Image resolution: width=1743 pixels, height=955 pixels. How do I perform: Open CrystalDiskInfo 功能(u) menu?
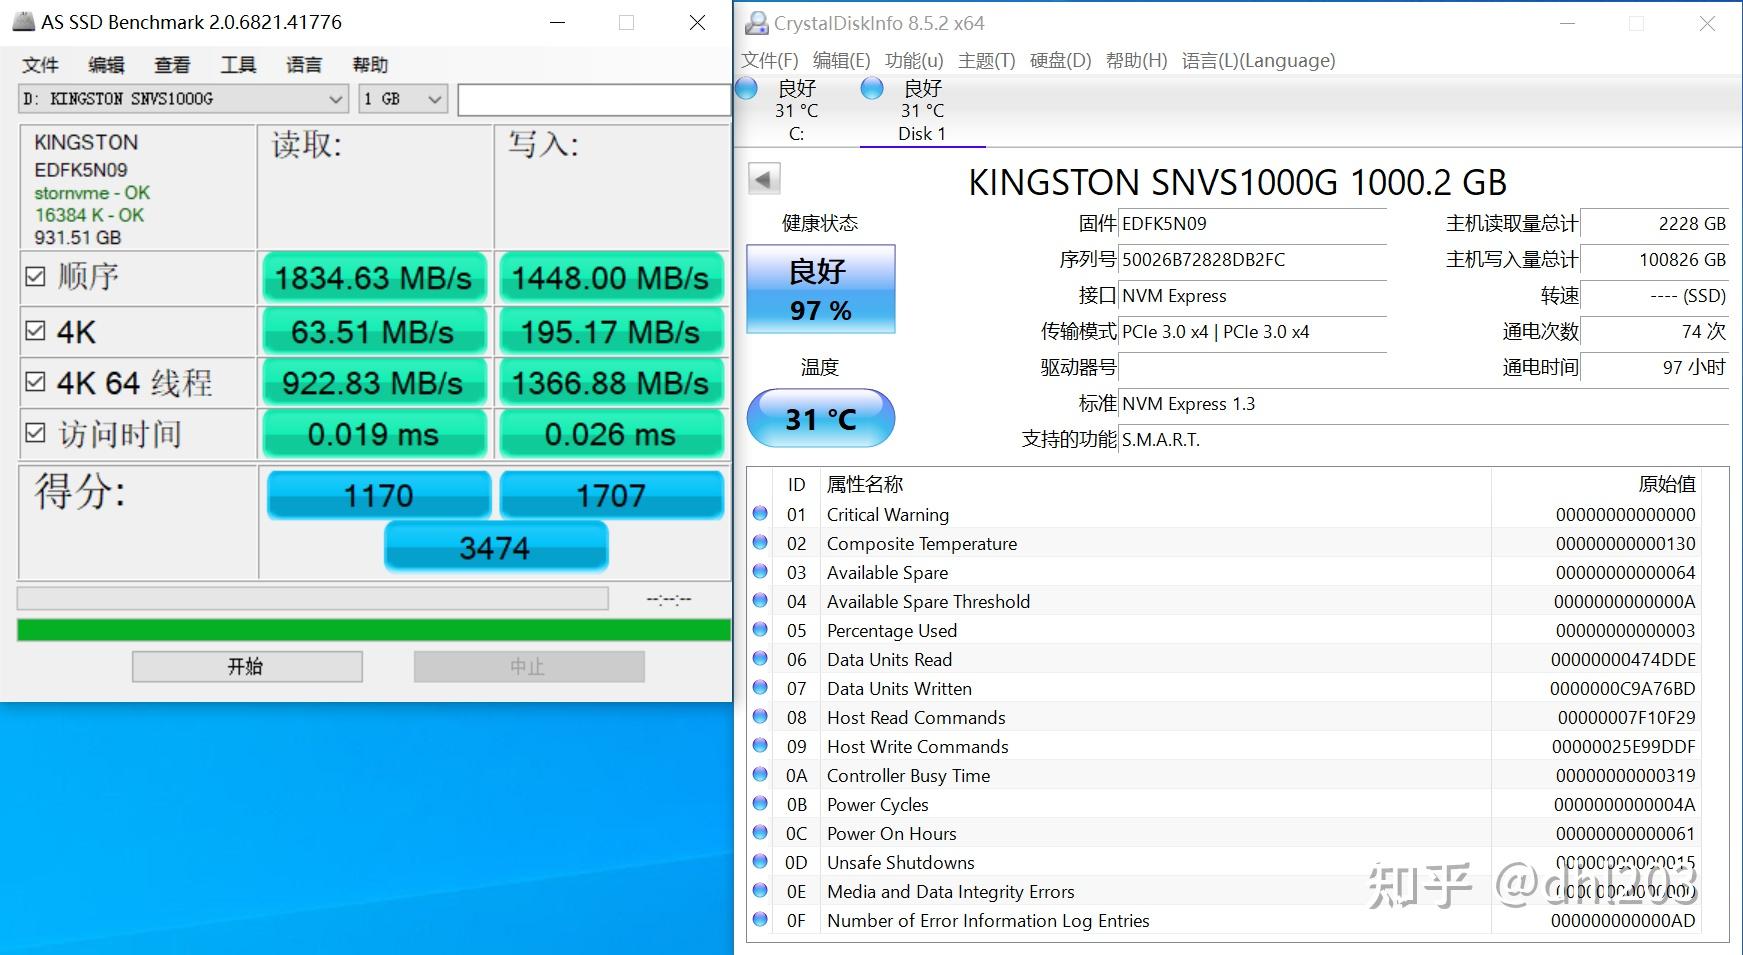coord(914,60)
